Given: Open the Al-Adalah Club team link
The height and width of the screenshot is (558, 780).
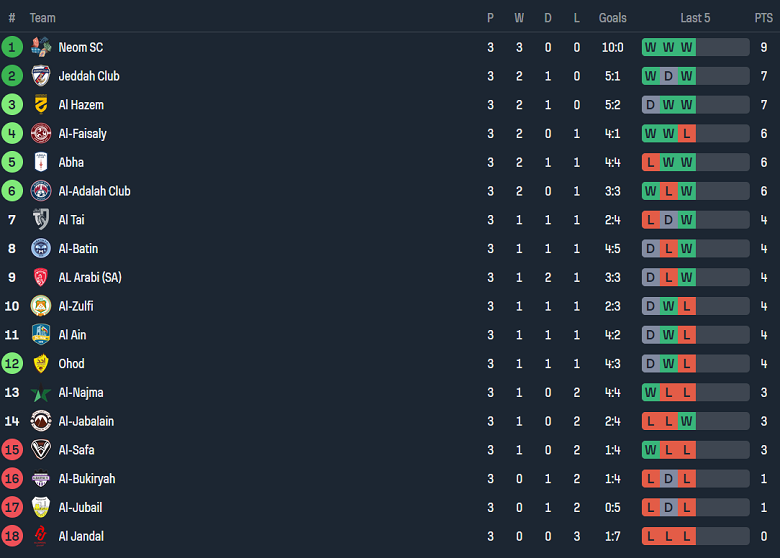Looking at the screenshot, I should click(94, 191).
